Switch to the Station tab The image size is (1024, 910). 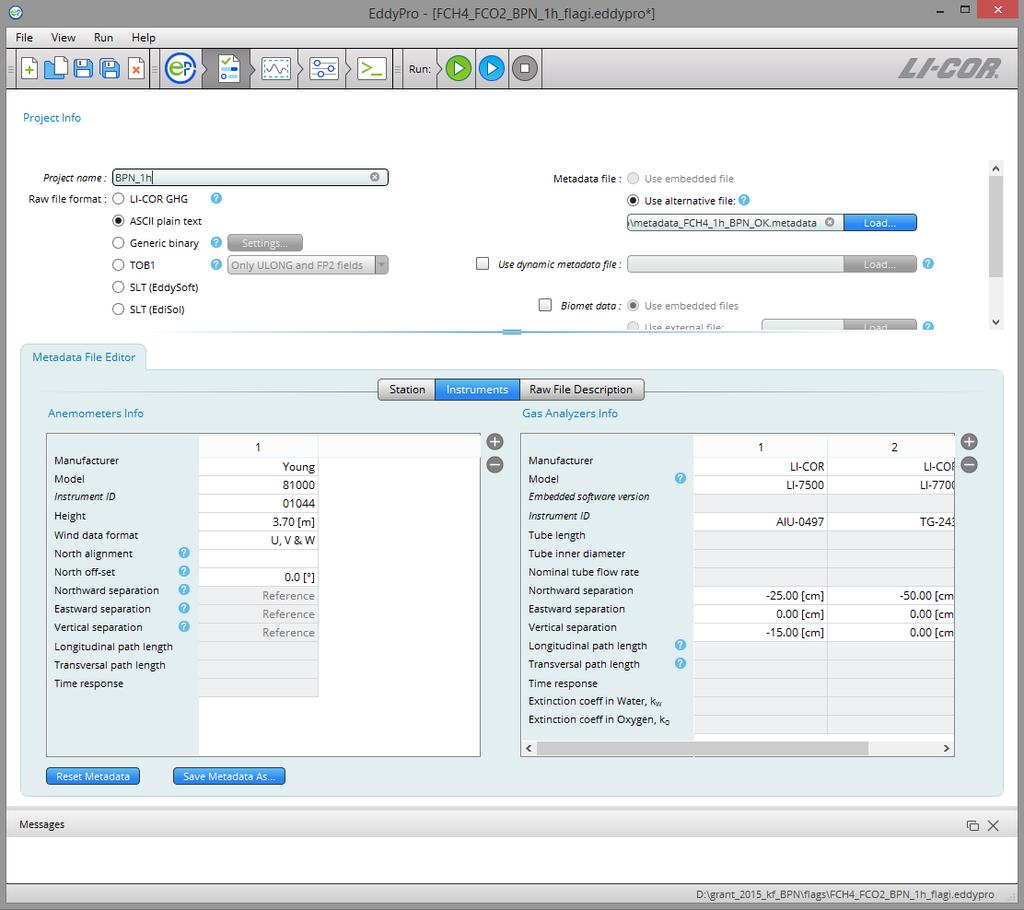[x=407, y=389]
